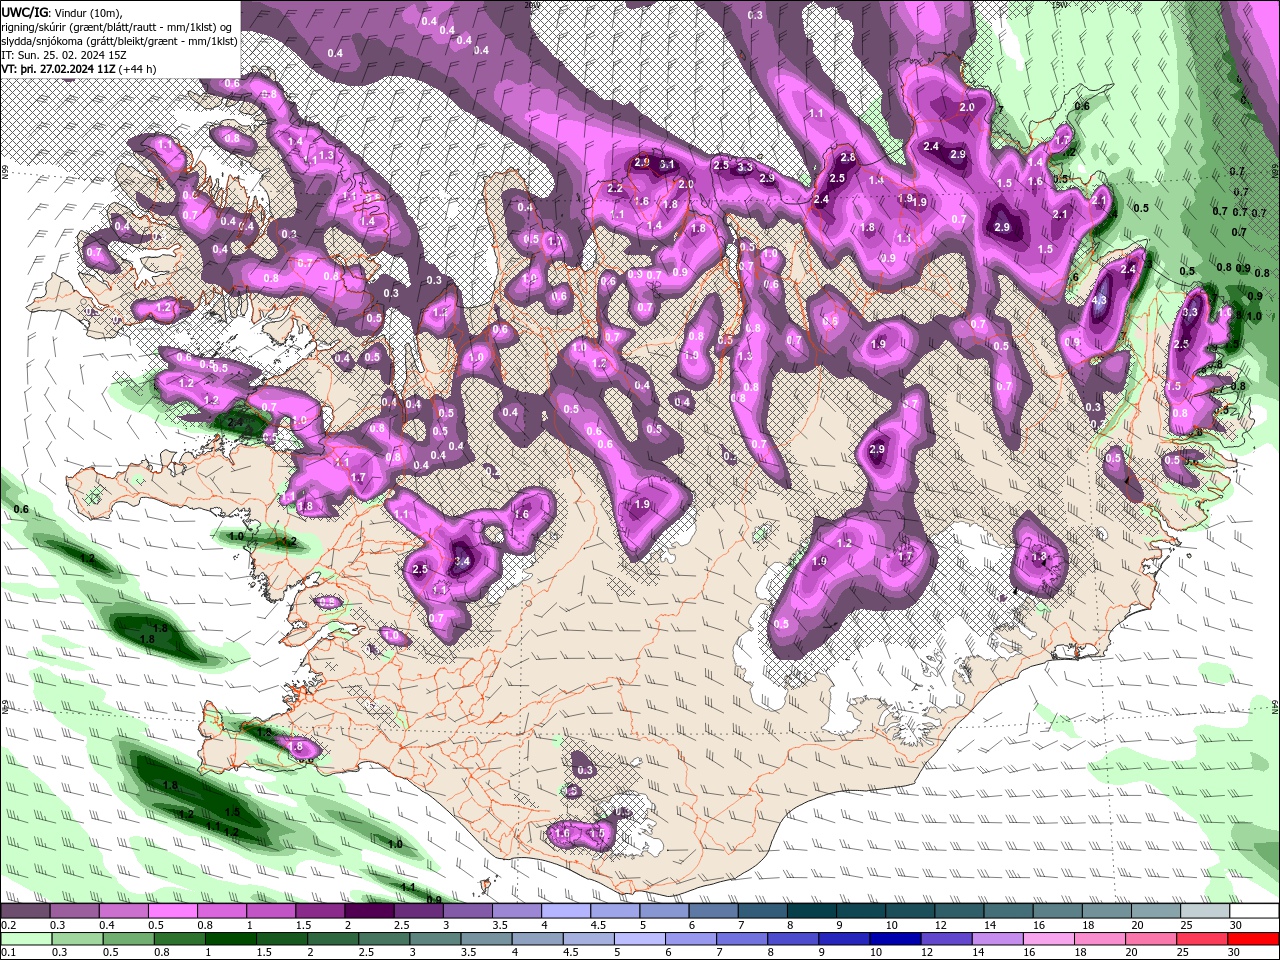
Task: Click the bright red rain legend swatch after 30
Action: click(1253, 939)
